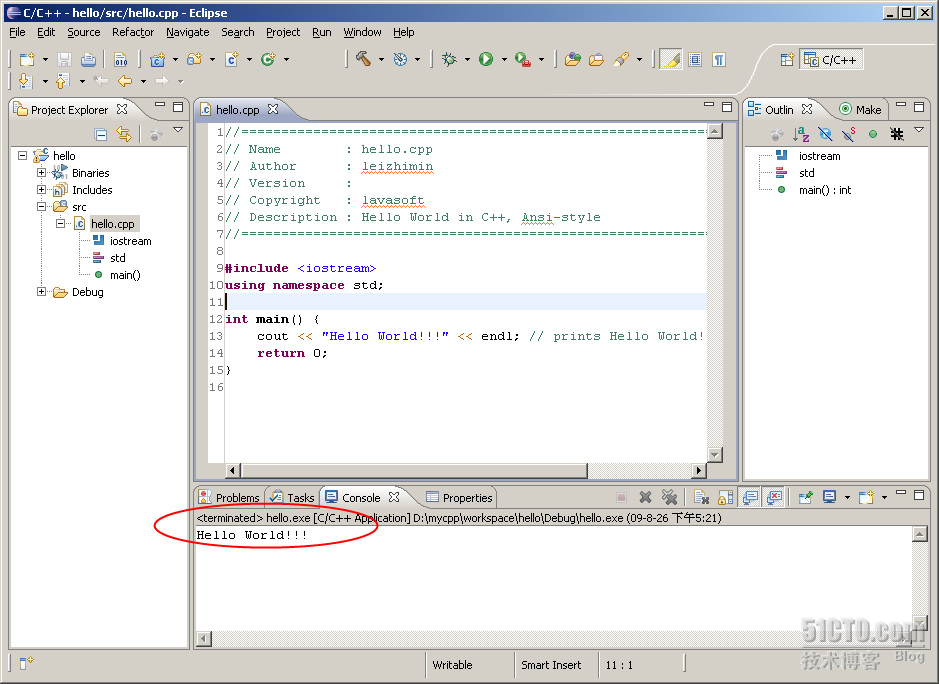
Task: Open the Refactor menu
Action: 133,32
